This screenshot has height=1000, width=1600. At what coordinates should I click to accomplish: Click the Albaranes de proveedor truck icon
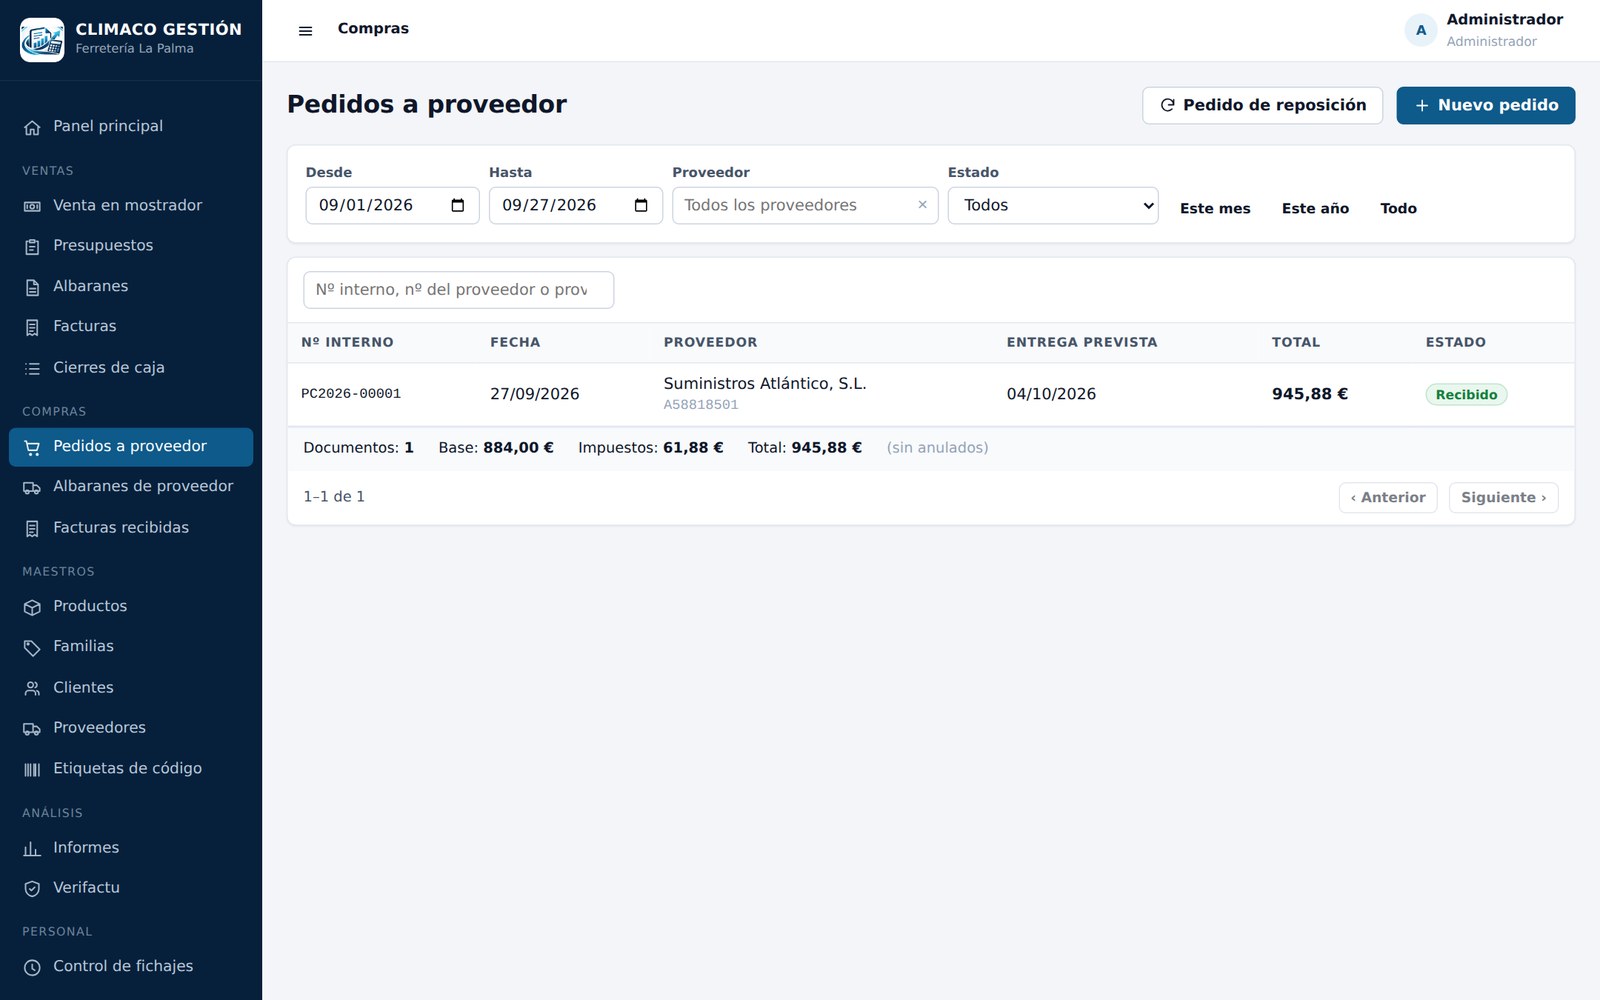coord(32,487)
